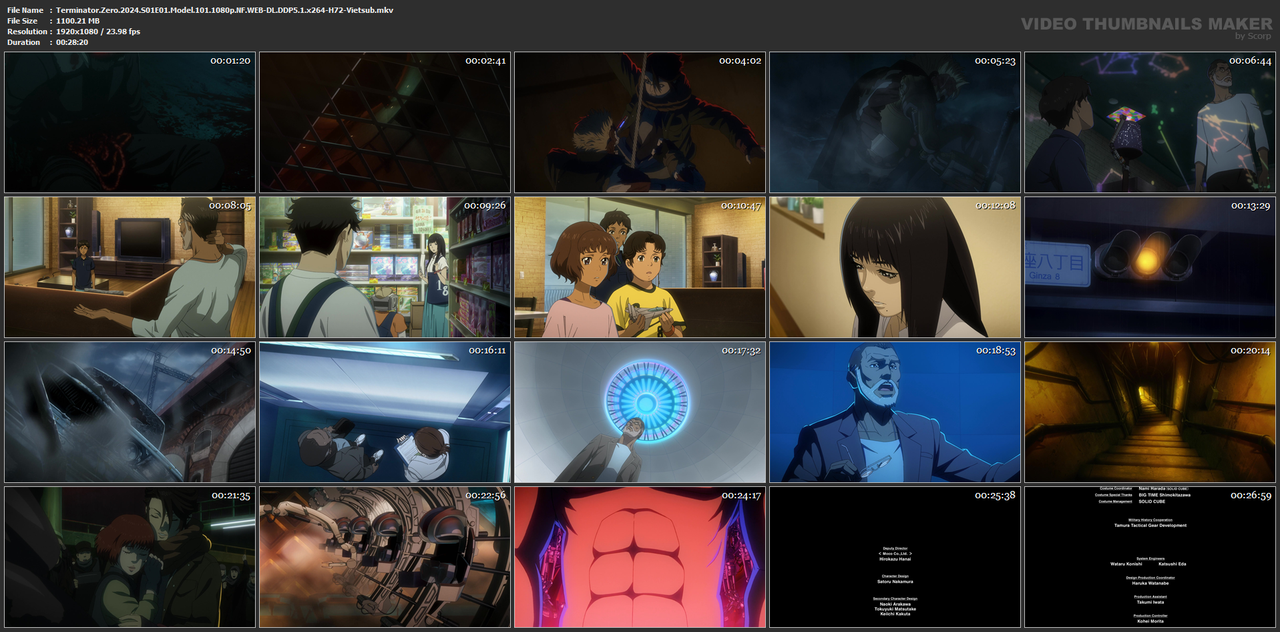Open the machinery tunnel thumbnail at 00:22:56
Image resolution: width=1280 pixels, height=632 pixels.
tap(385, 557)
